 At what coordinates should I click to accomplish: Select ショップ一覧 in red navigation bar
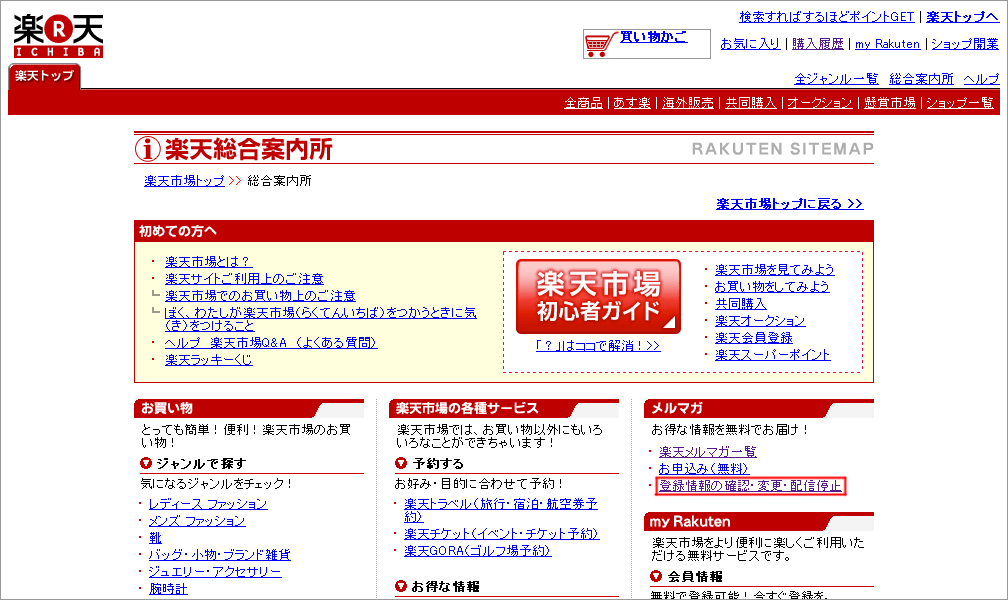[x=960, y=103]
